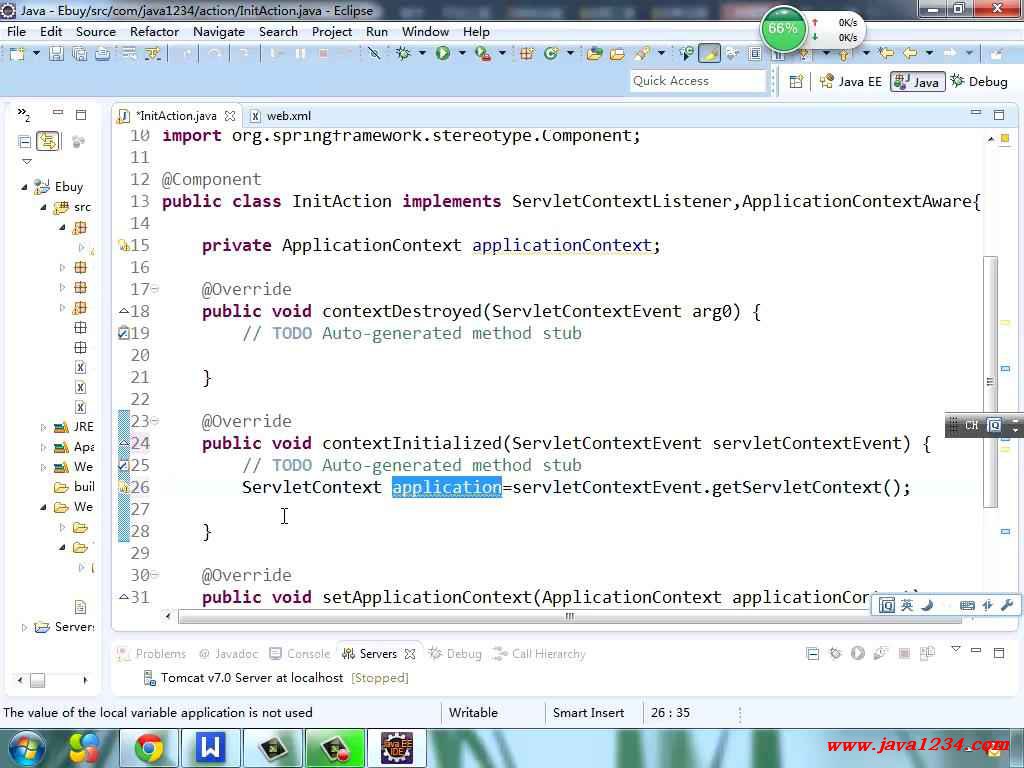Click the Last Edit Location arrow icon

pos(886,54)
